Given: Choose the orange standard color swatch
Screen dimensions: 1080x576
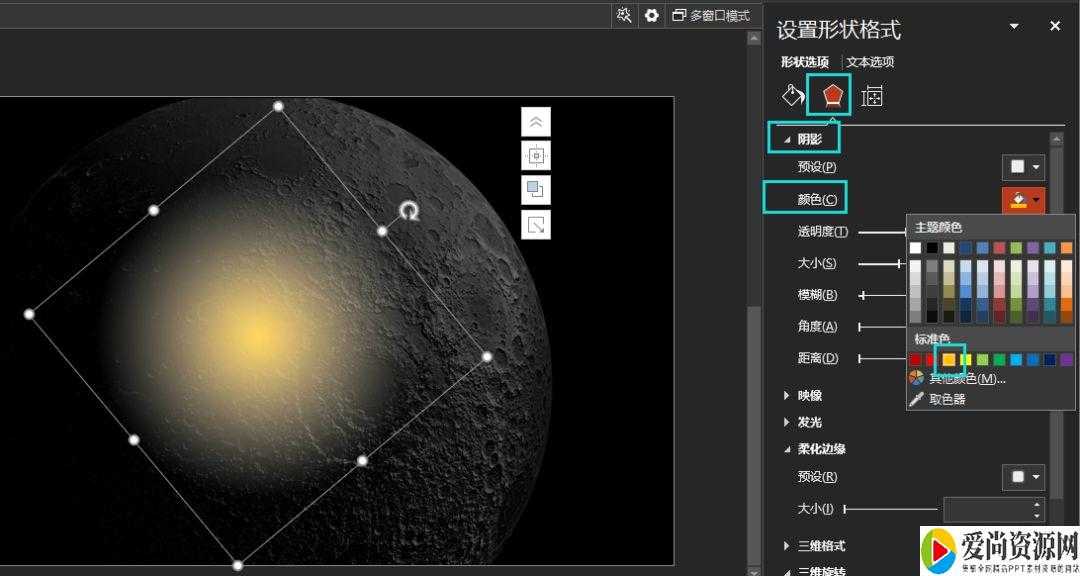Looking at the screenshot, I should click(949, 360).
